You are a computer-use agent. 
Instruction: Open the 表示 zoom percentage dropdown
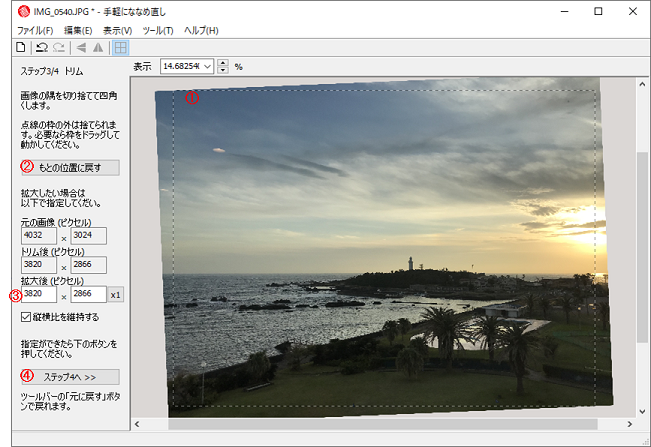coord(207,67)
